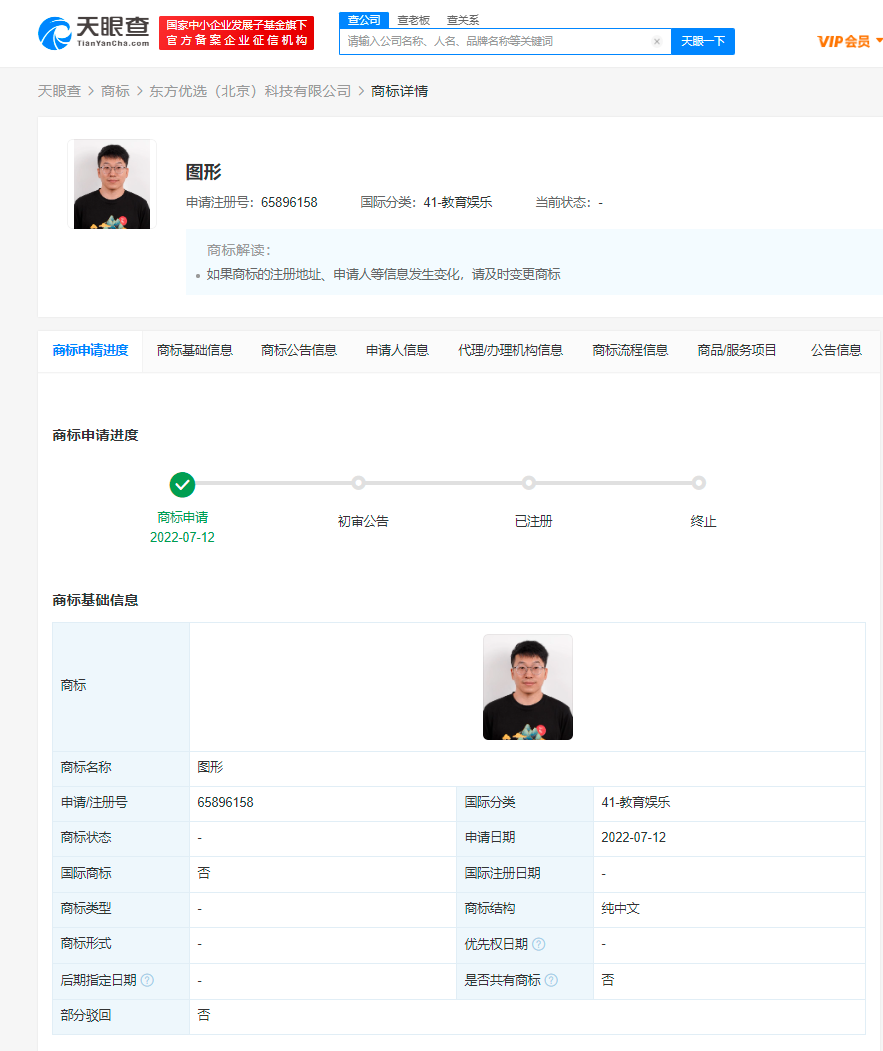
Task: Select the 终止 progress step circle
Action: (x=699, y=483)
